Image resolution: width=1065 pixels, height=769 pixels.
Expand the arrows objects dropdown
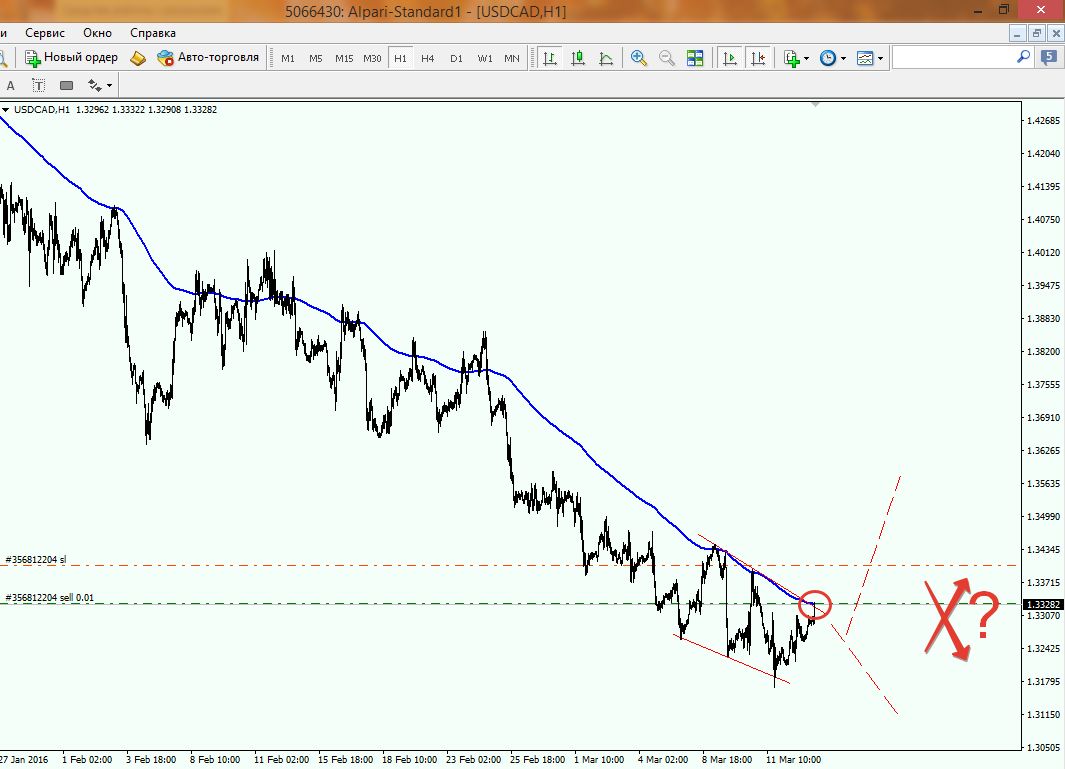pyautogui.click(x=109, y=86)
